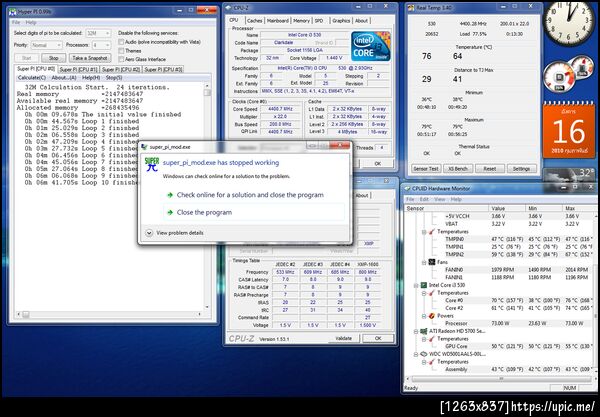Click Sensor Test button in Real Temp

point(426,168)
